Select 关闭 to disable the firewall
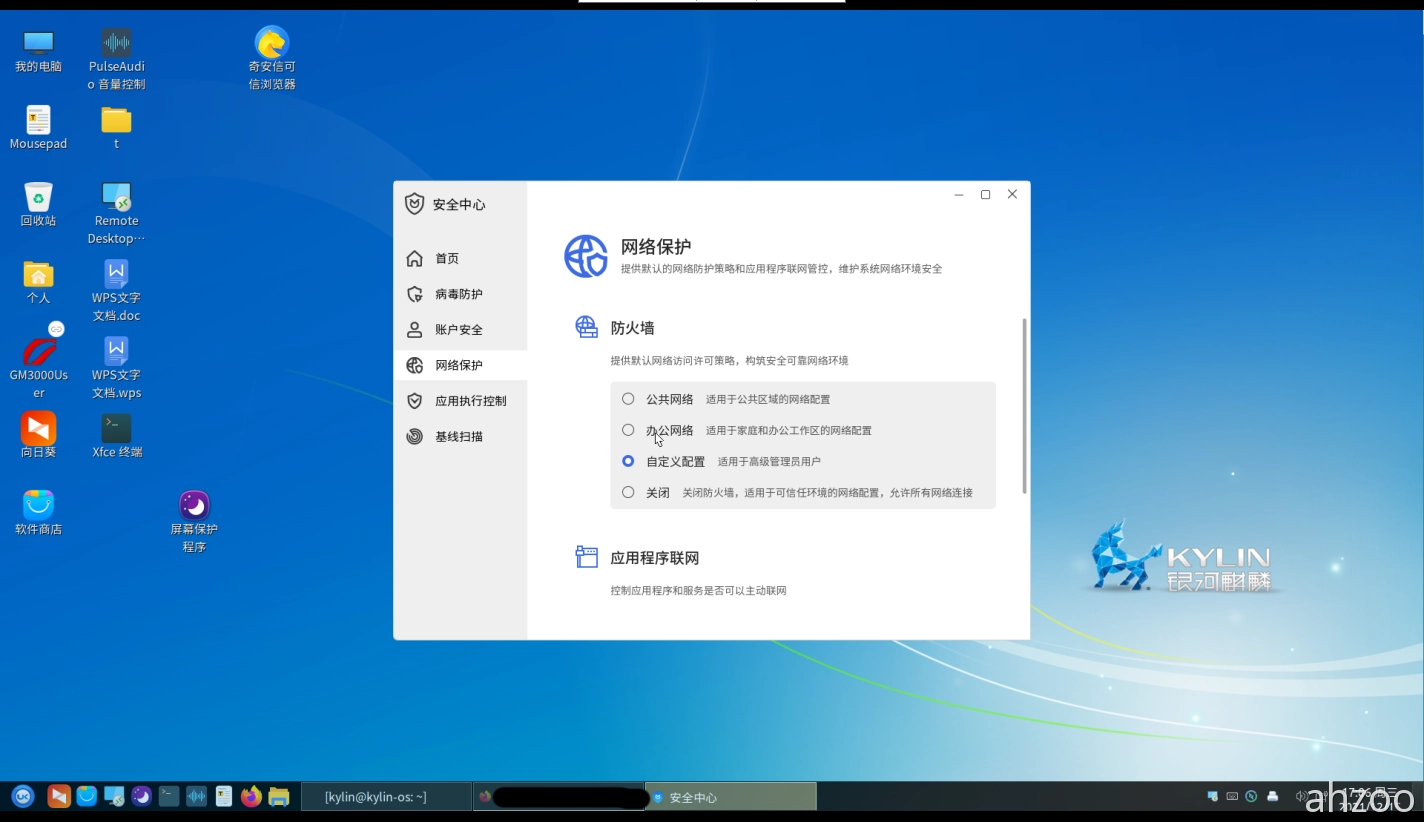The image size is (1424, 822). click(628, 492)
